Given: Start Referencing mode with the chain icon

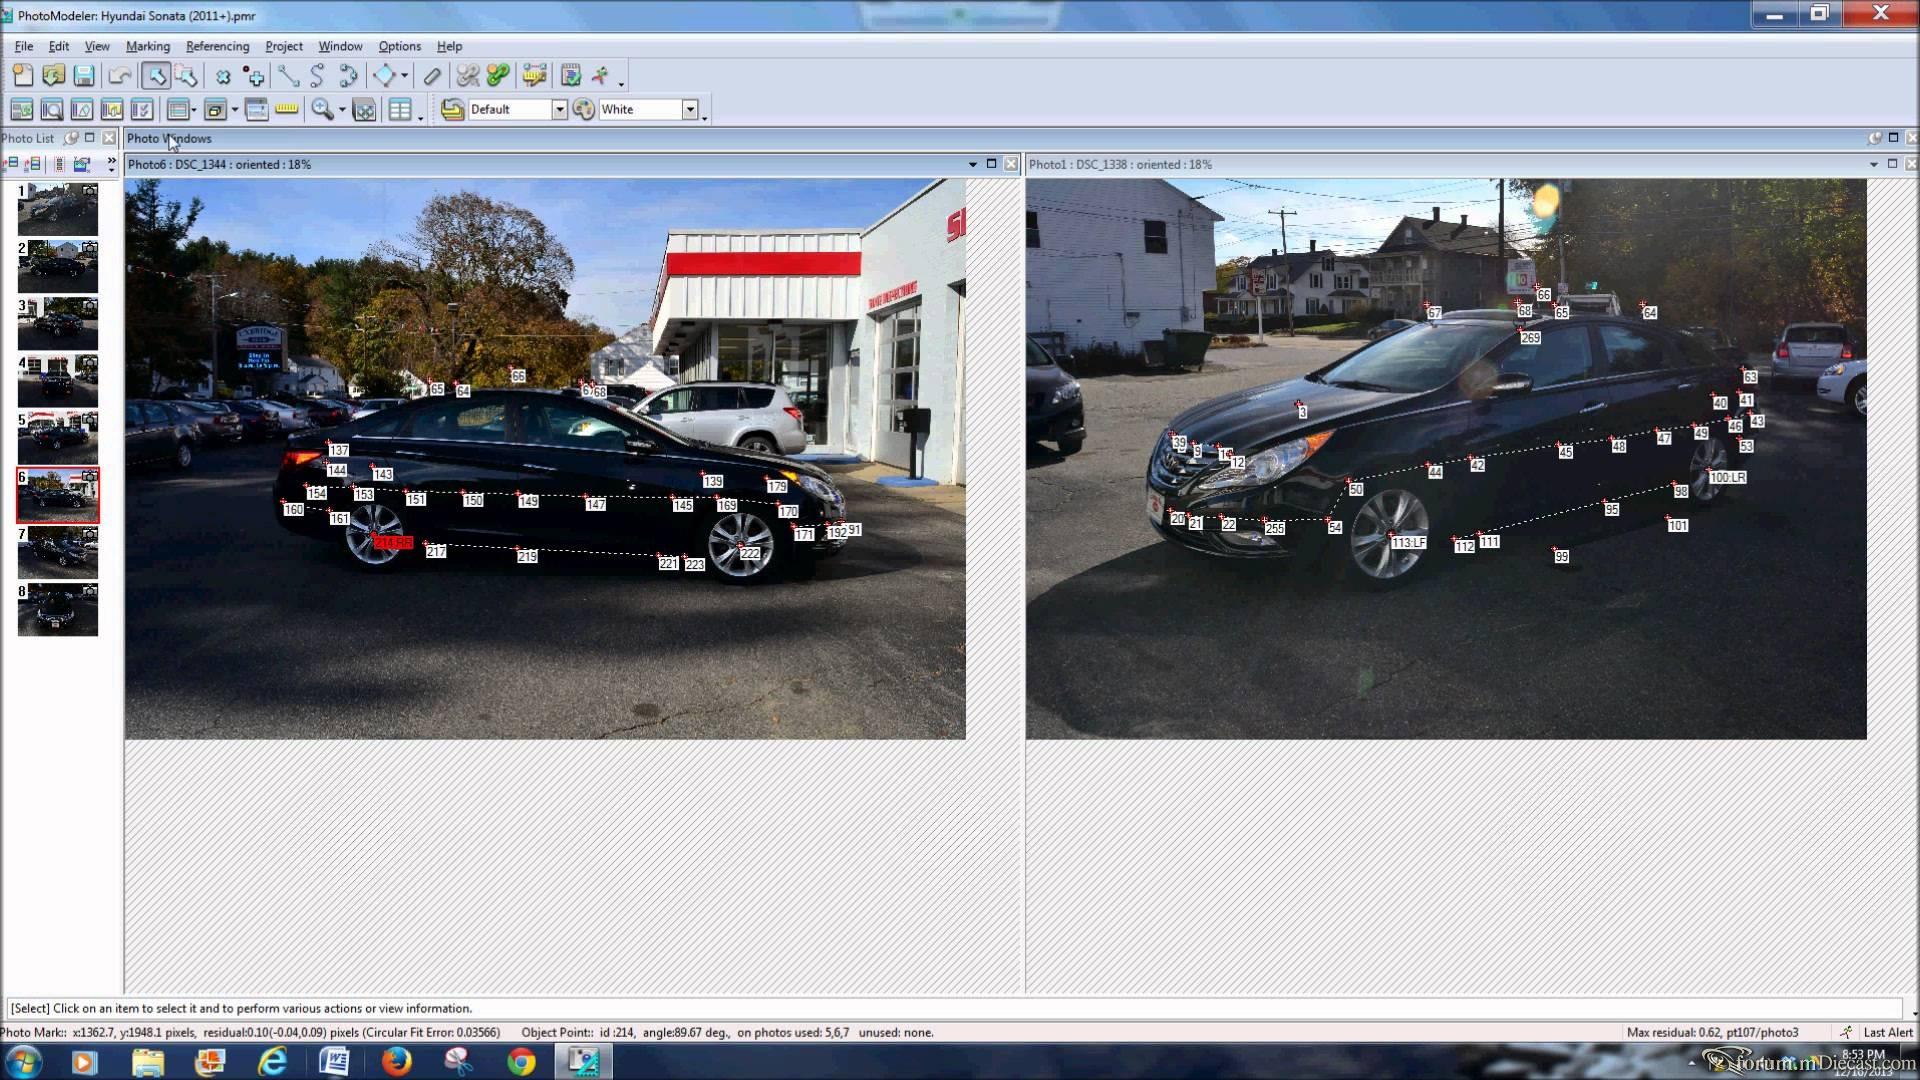Looking at the screenshot, I should pos(467,76).
